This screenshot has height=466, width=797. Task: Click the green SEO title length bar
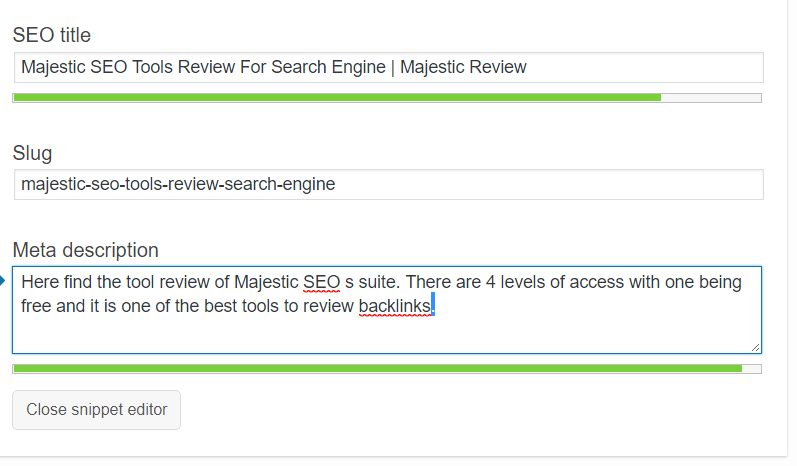[337, 98]
